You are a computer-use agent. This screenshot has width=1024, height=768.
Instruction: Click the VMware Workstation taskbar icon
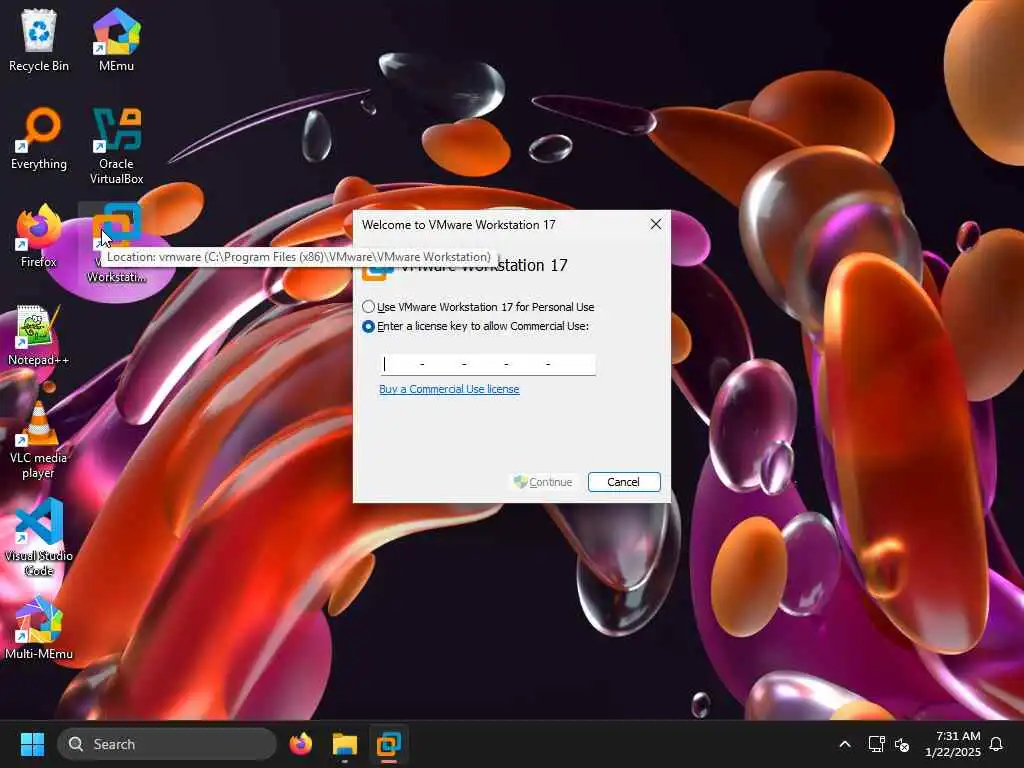click(x=389, y=744)
